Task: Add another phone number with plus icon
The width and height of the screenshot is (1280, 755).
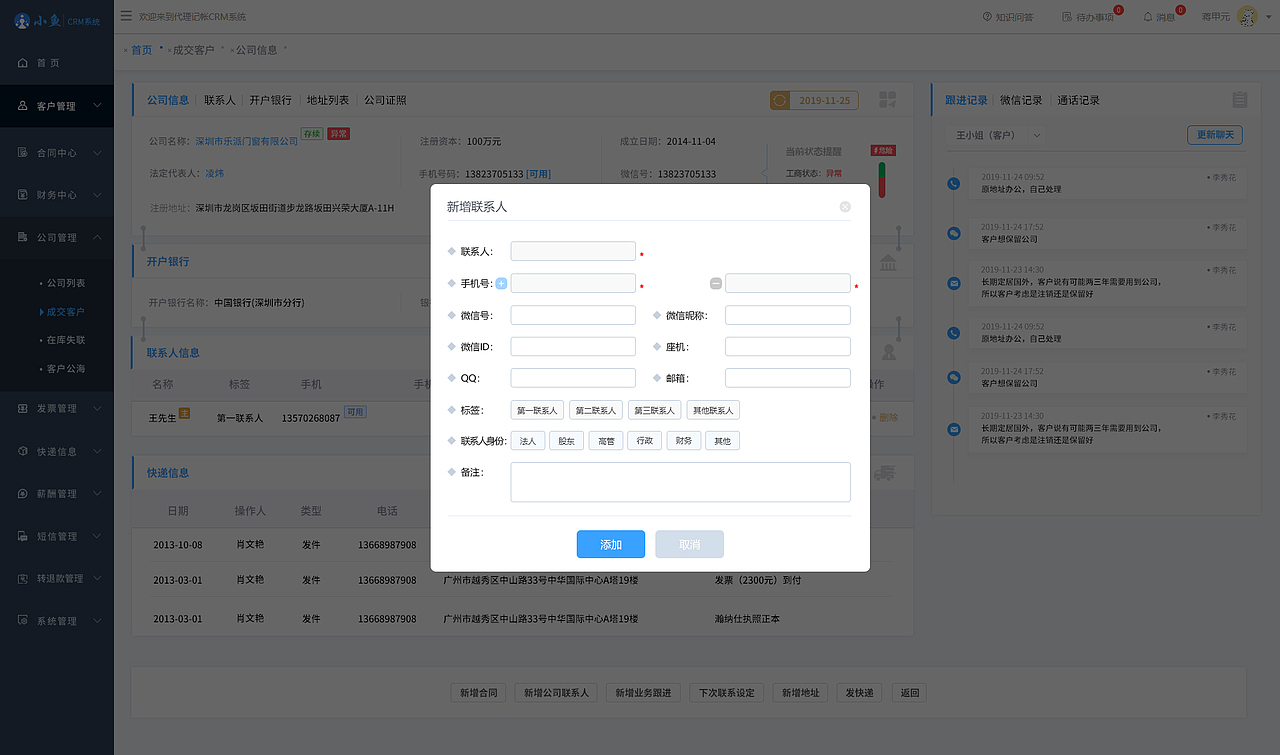Action: click(x=502, y=284)
